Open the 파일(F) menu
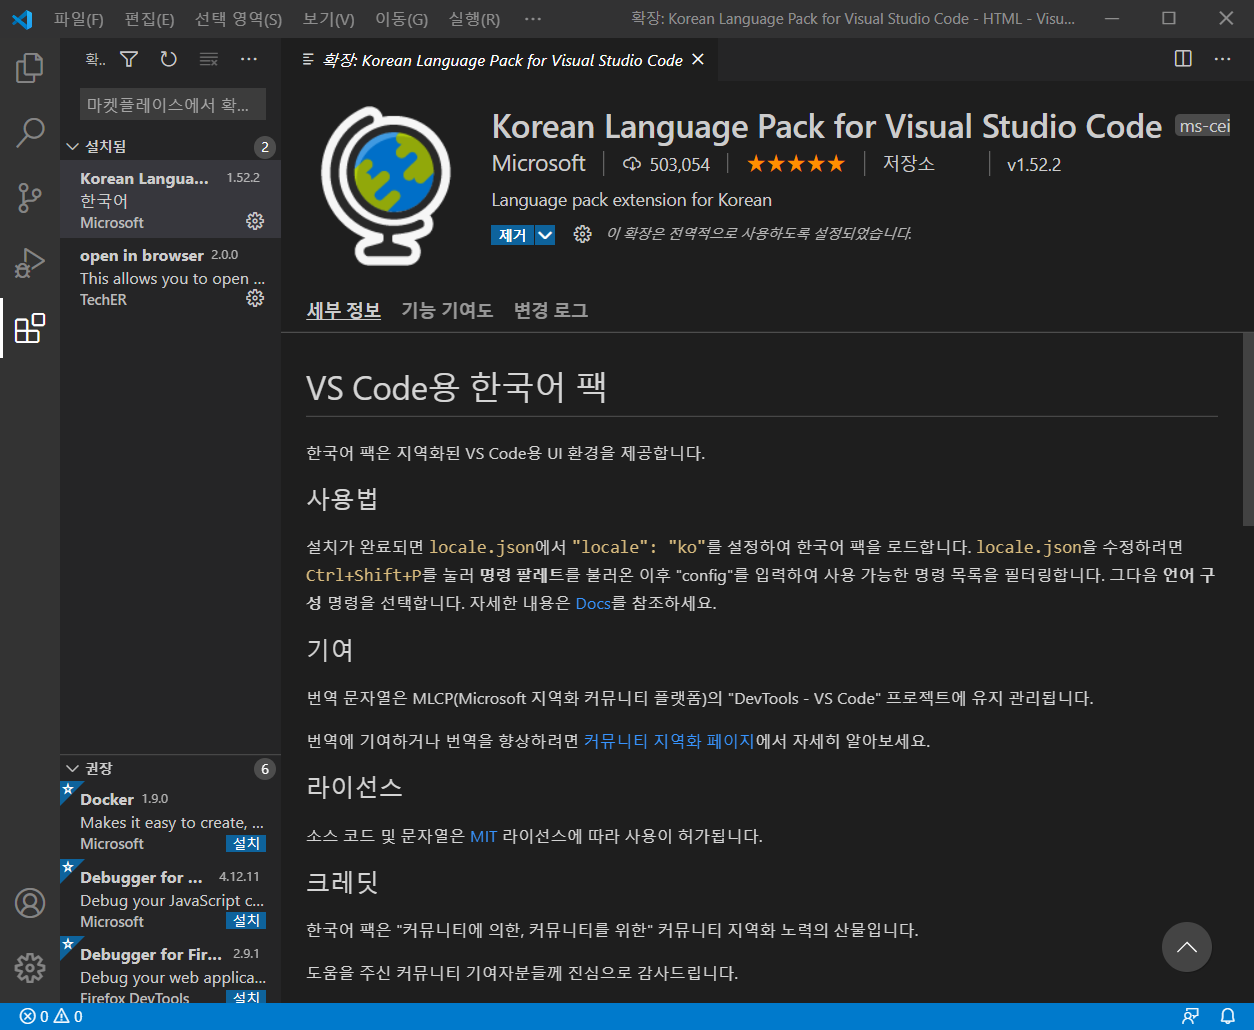 tap(79, 19)
